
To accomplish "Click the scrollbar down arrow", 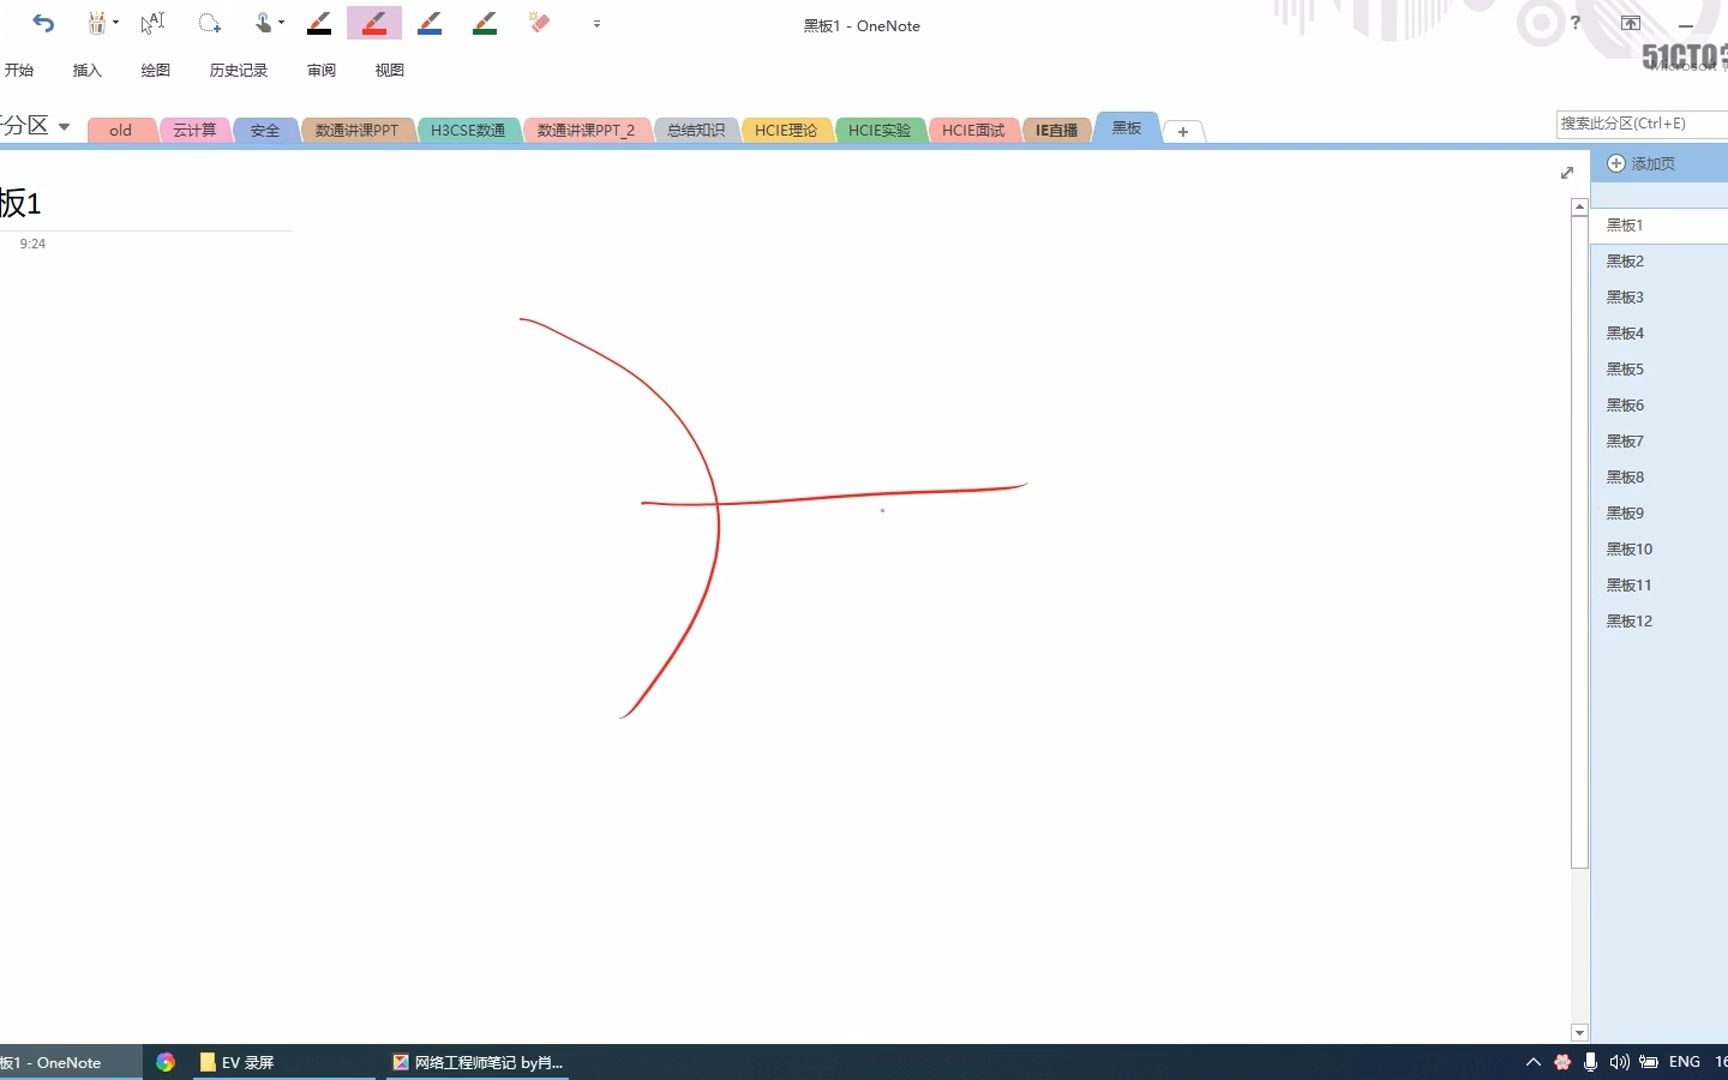I will 1579,1033.
